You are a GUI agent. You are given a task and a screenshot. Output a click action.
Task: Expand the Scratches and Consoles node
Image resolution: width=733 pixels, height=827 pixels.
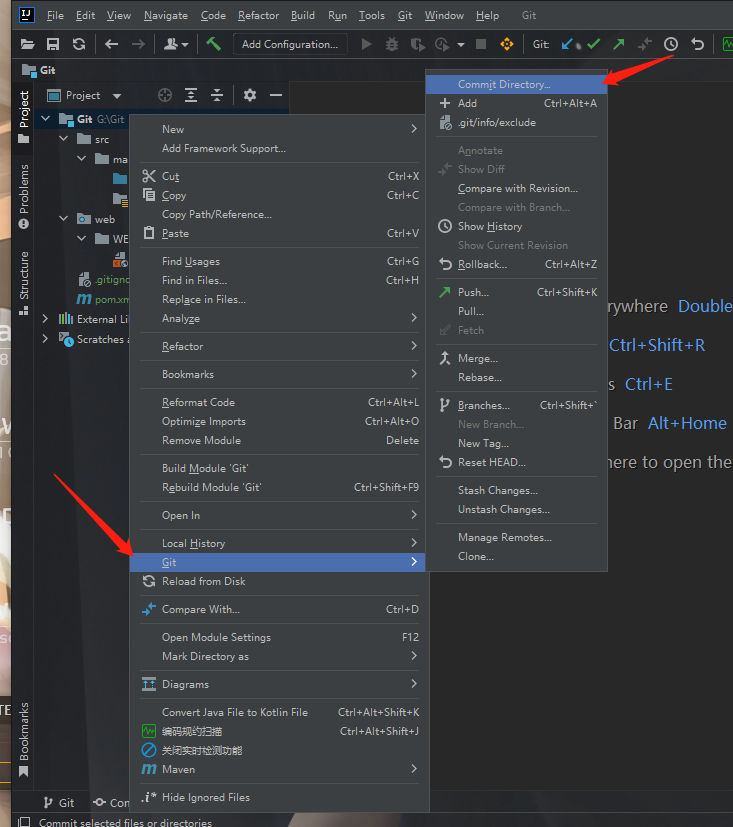45,339
